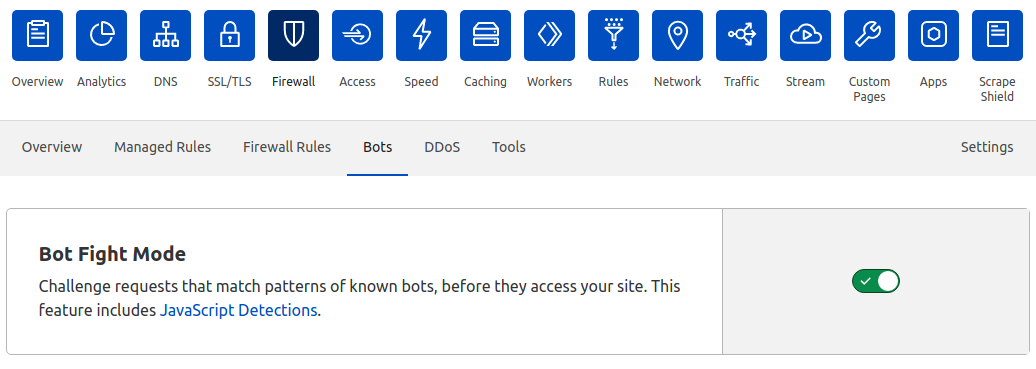The height and width of the screenshot is (369, 1036).
Task: Open the Scrape Shield document icon
Action: (997, 35)
